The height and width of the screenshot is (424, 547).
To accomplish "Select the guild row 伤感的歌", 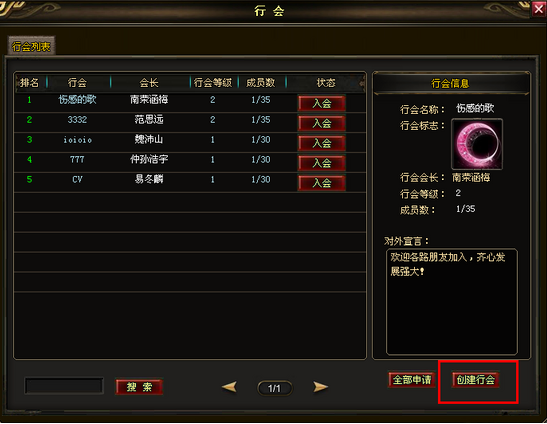I will pyautogui.click(x=190, y=102).
